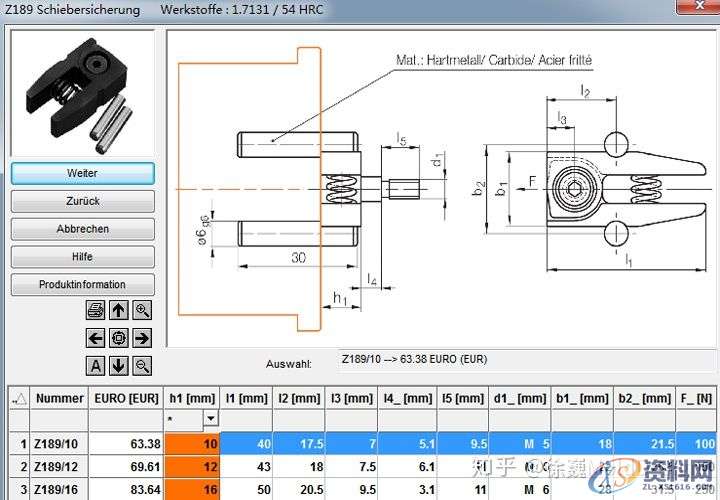This screenshot has height=500, width=720.
Task: Pan the drawing up with the up arrow
Action: (x=119, y=310)
